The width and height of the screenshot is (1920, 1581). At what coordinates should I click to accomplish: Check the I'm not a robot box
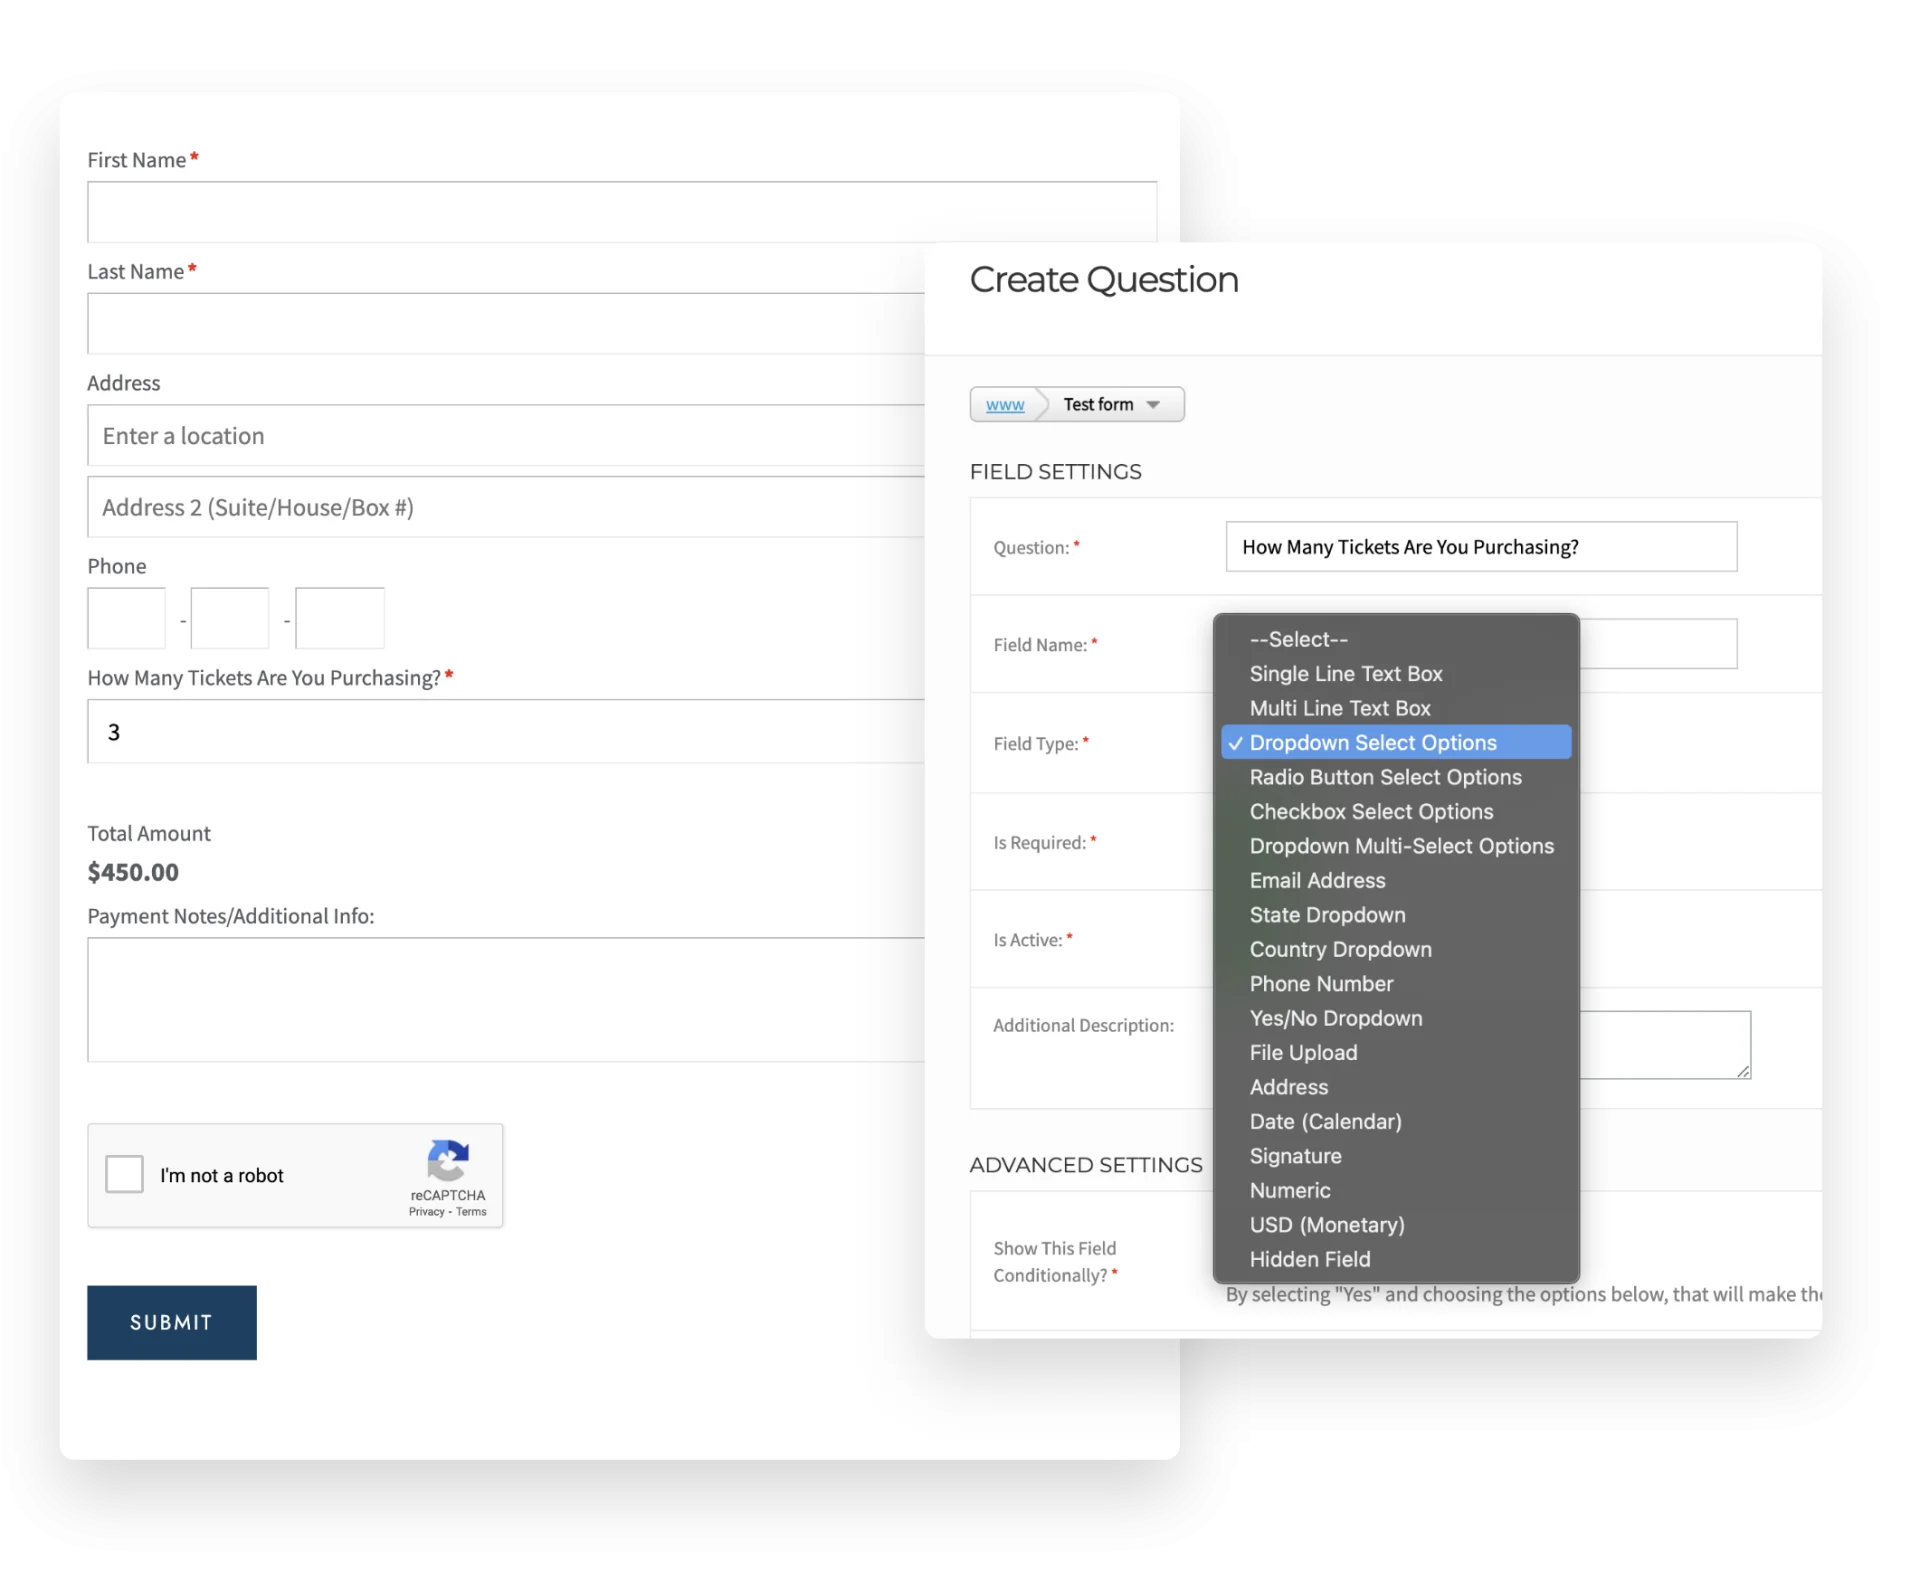125,1174
